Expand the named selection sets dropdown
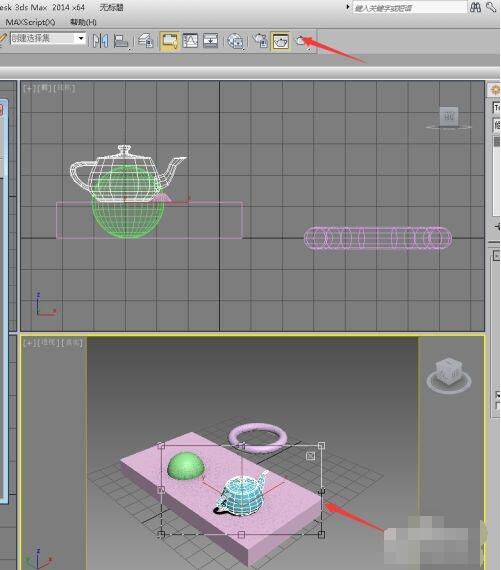Image resolution: width=501 pixels, height=570 pixels. coord(81,38)
